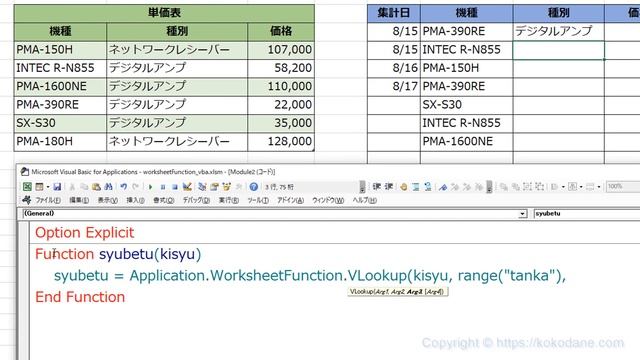Open the アドイン(A) menu
640x360 pixels.
coord(290,200)
